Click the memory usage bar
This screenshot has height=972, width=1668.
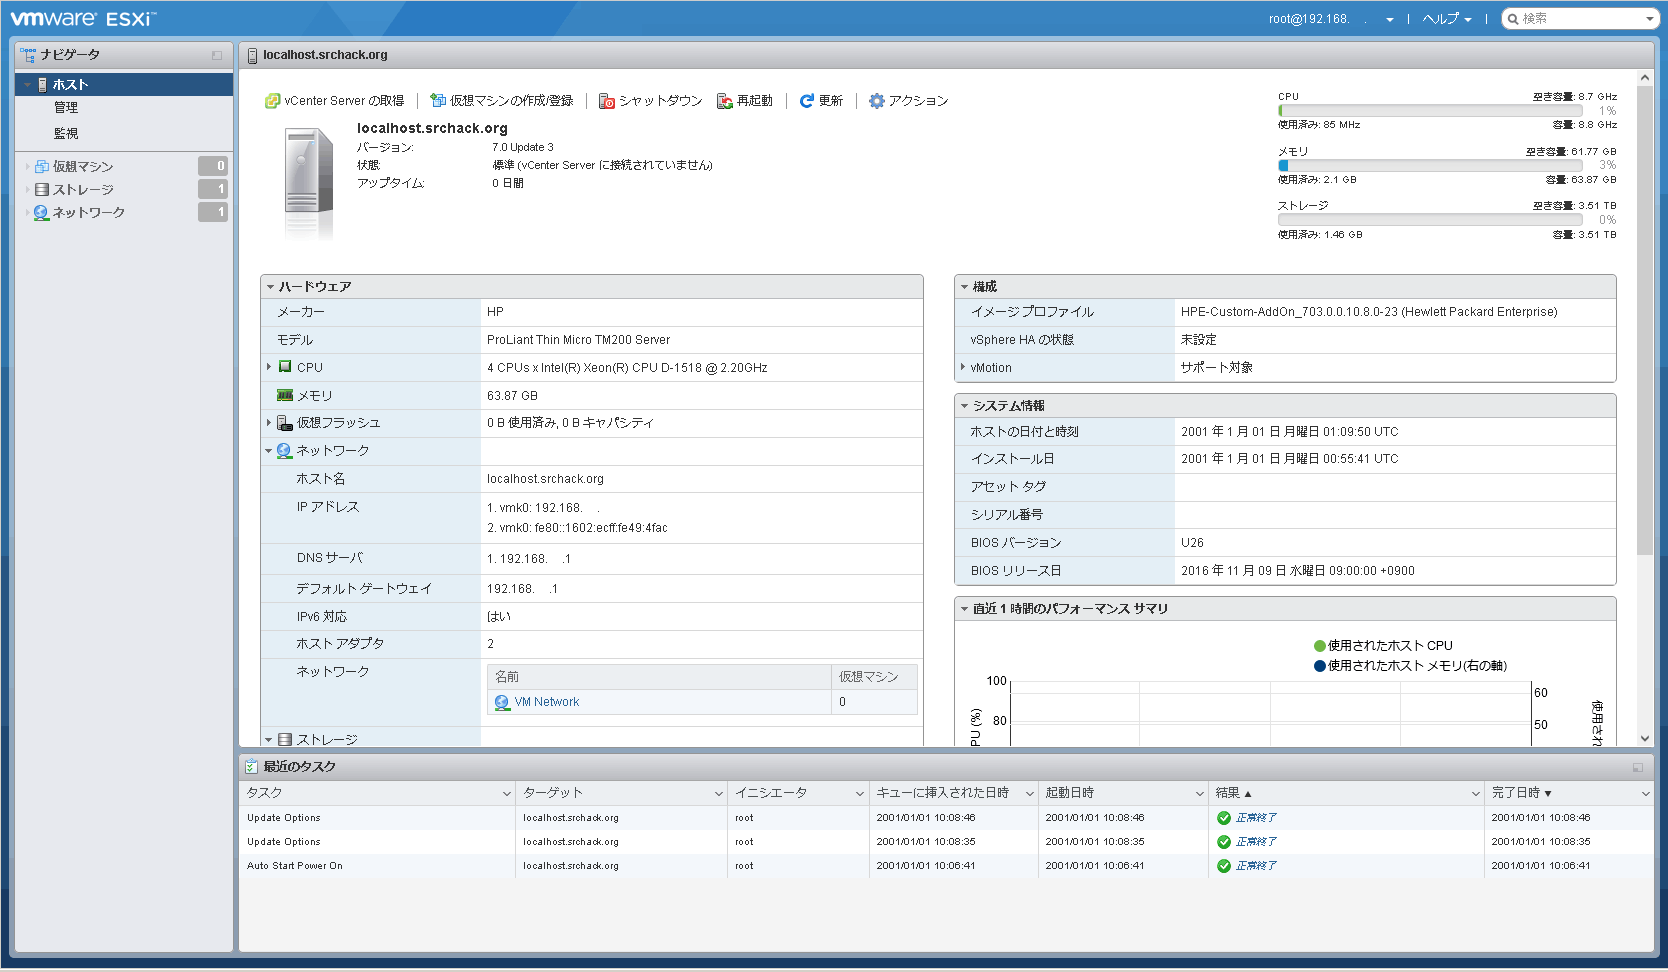(1430, 166)
